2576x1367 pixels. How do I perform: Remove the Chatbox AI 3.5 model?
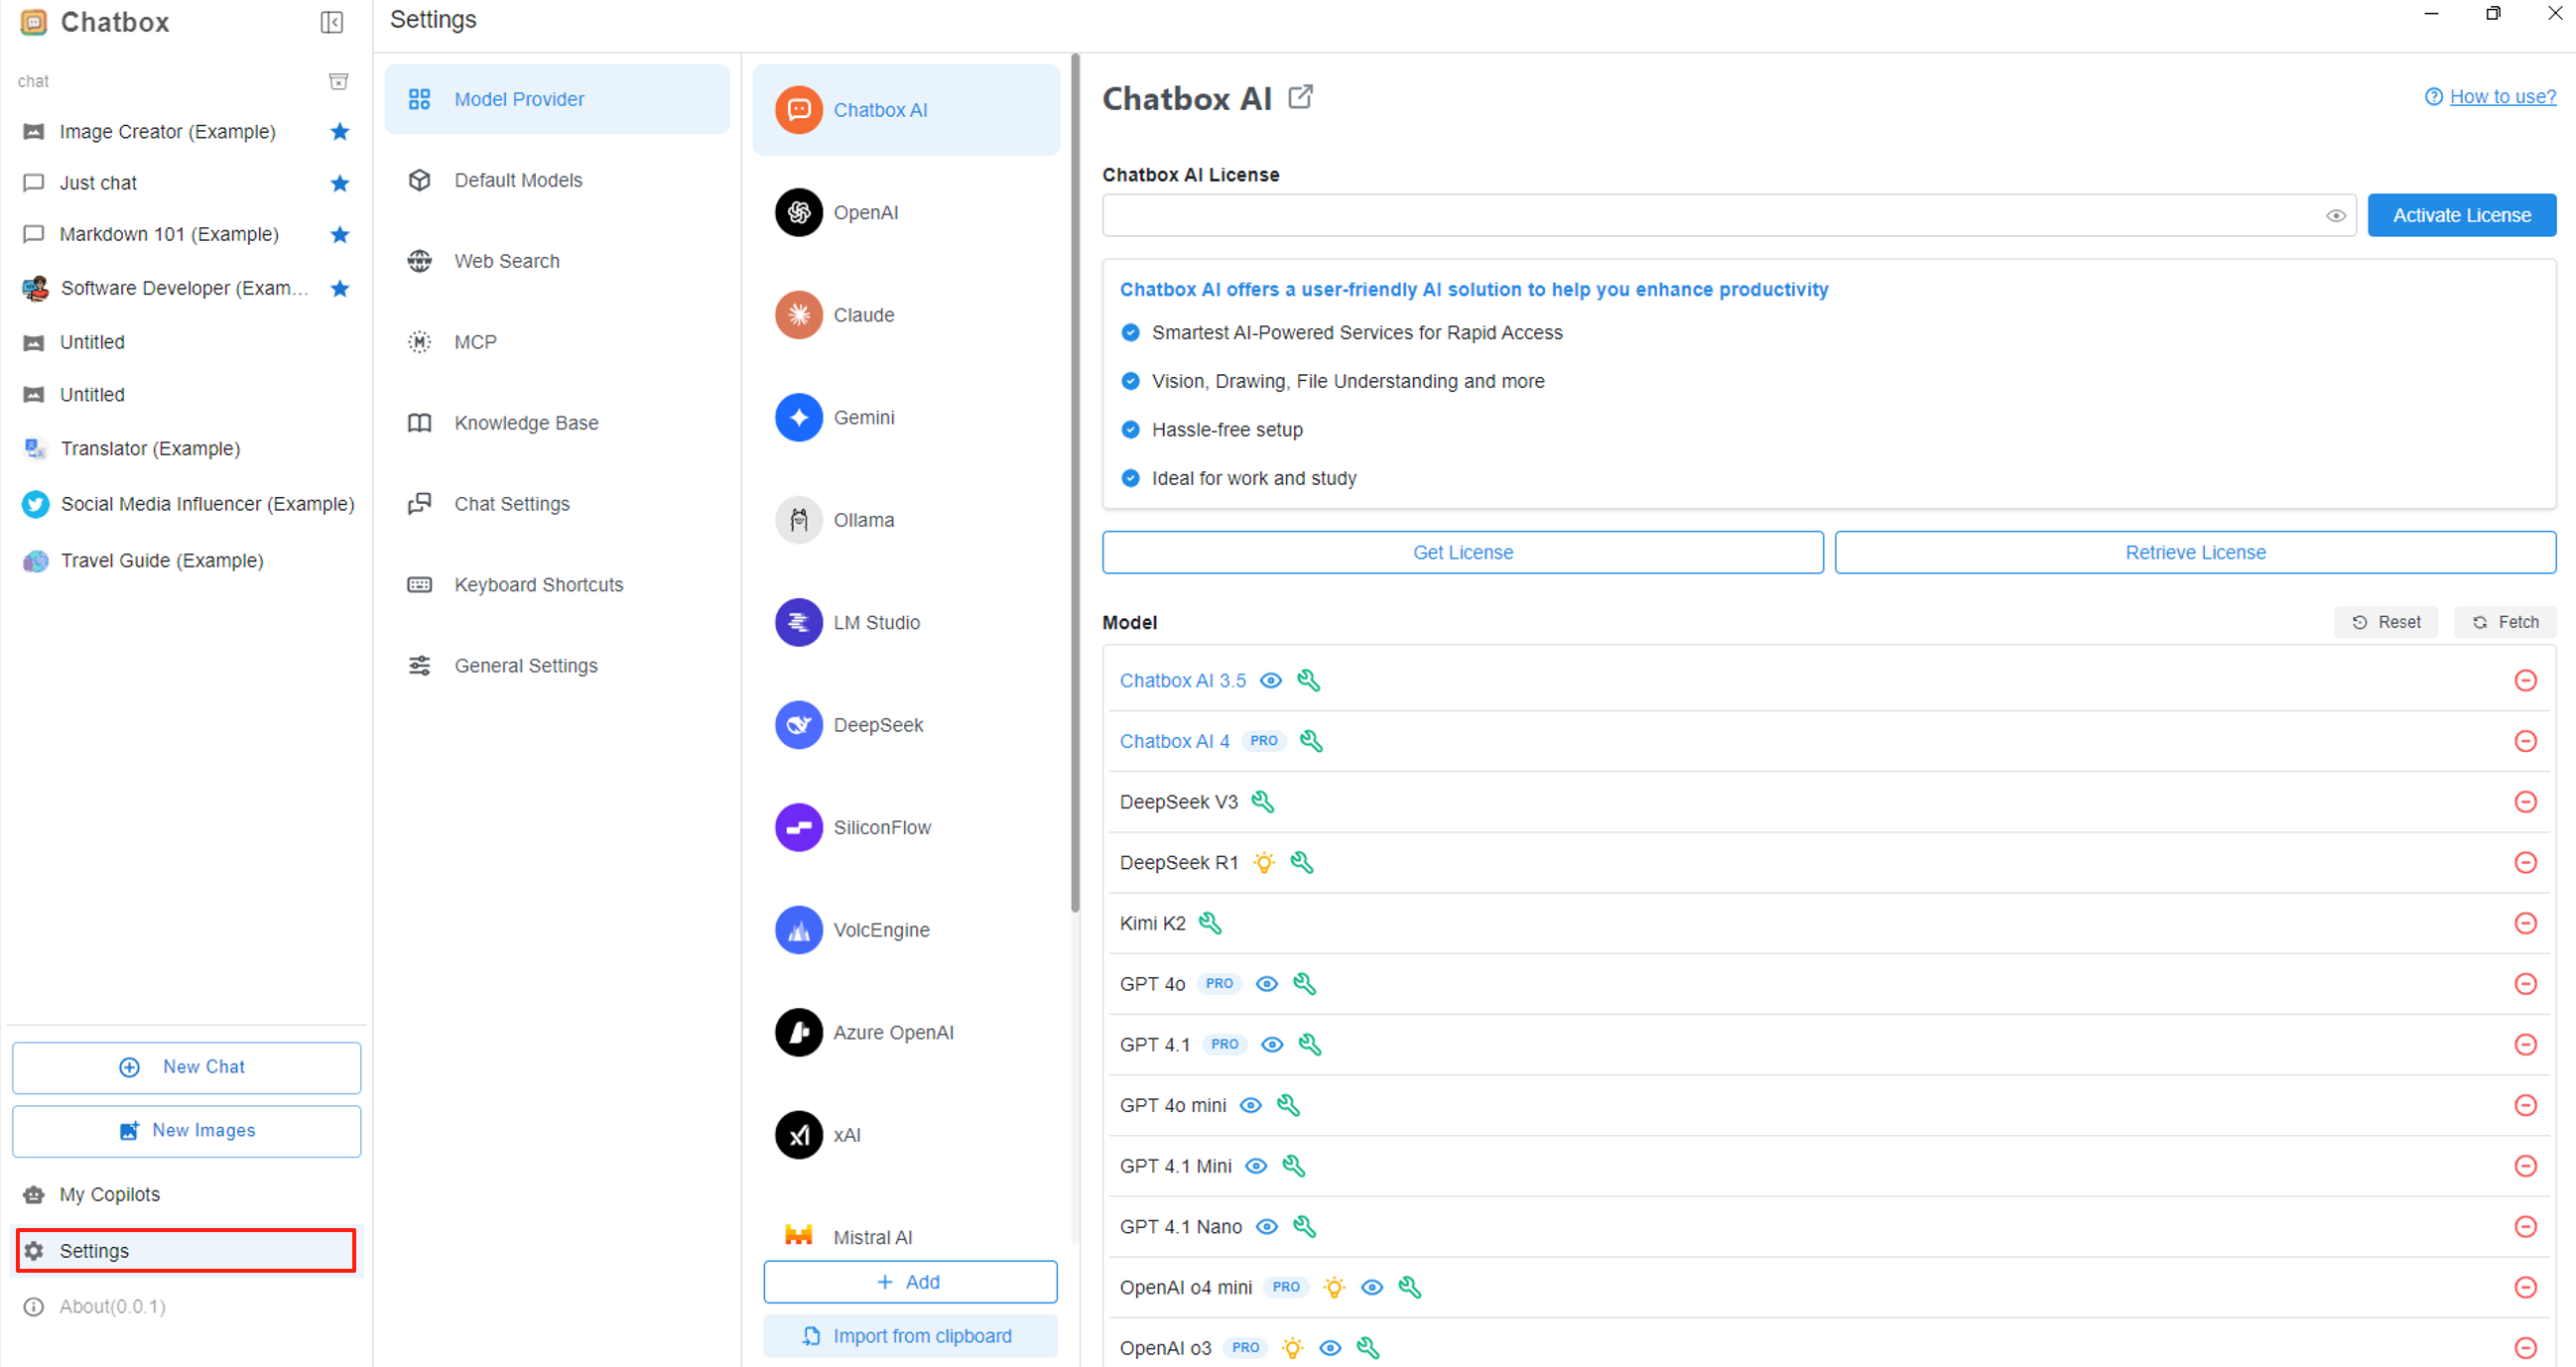2525,681
